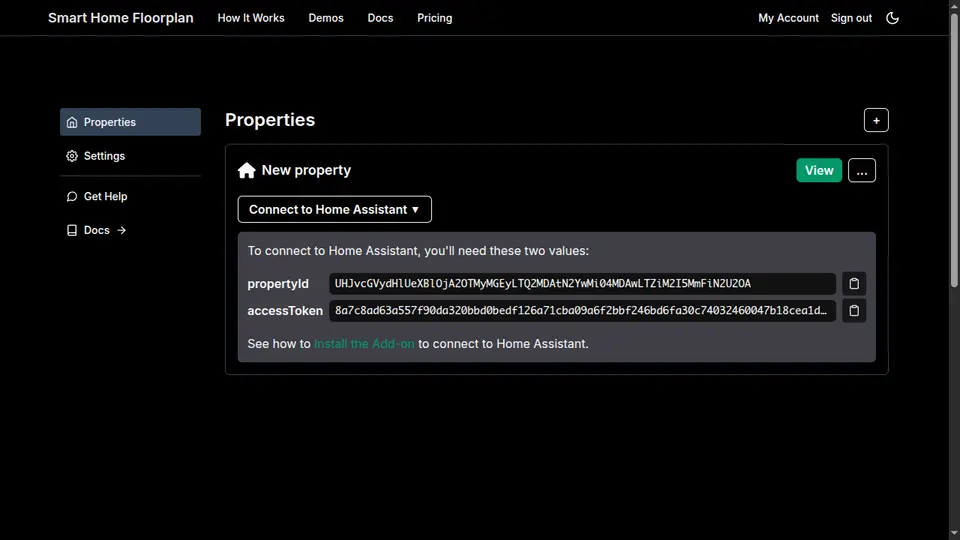Open My Account

click(788, 18)
